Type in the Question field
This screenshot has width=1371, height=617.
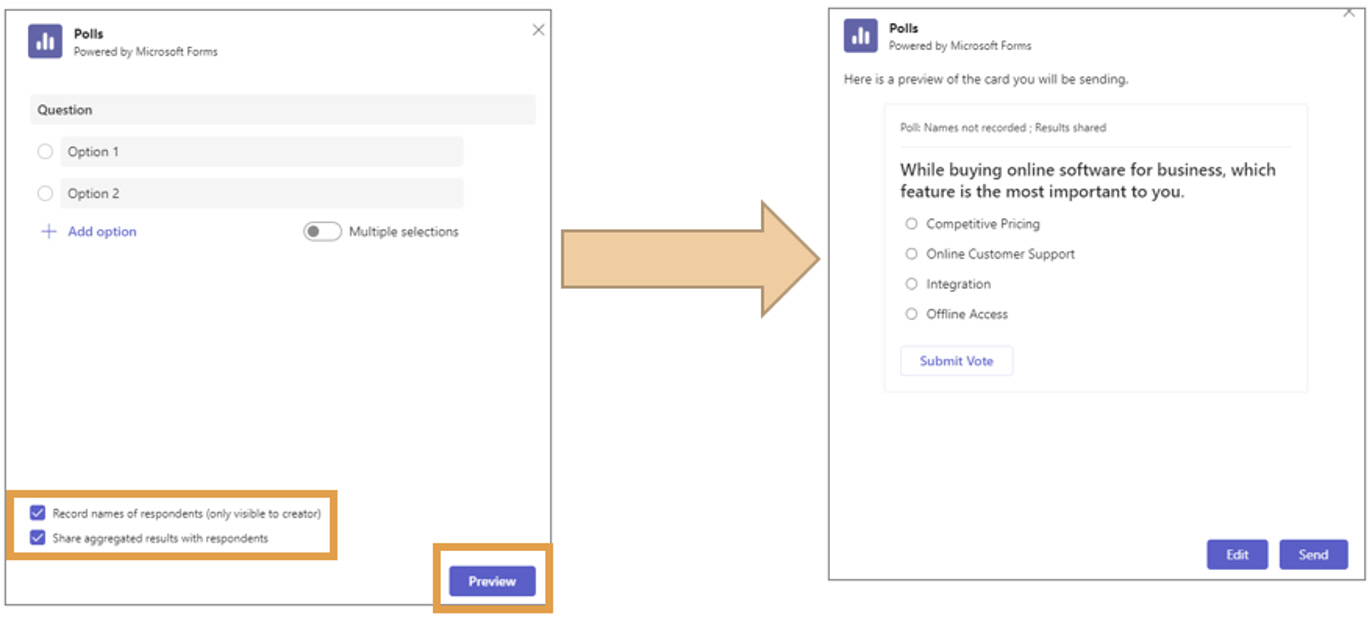283,110
